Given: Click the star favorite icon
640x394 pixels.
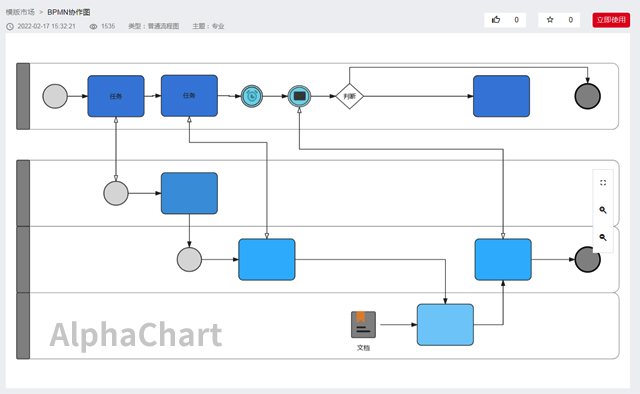Looking at the screenshot, I should [x=550, y=20].
